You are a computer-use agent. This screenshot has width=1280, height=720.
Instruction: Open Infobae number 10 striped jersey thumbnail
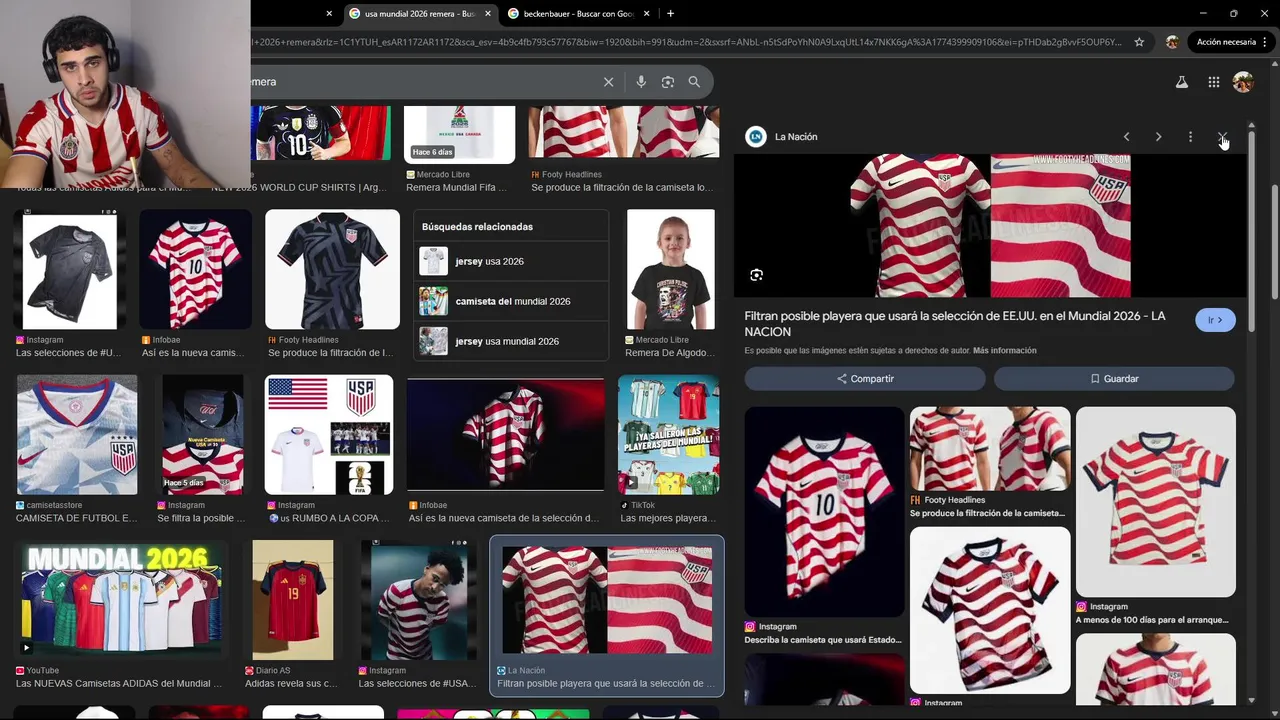pos(195,269)
